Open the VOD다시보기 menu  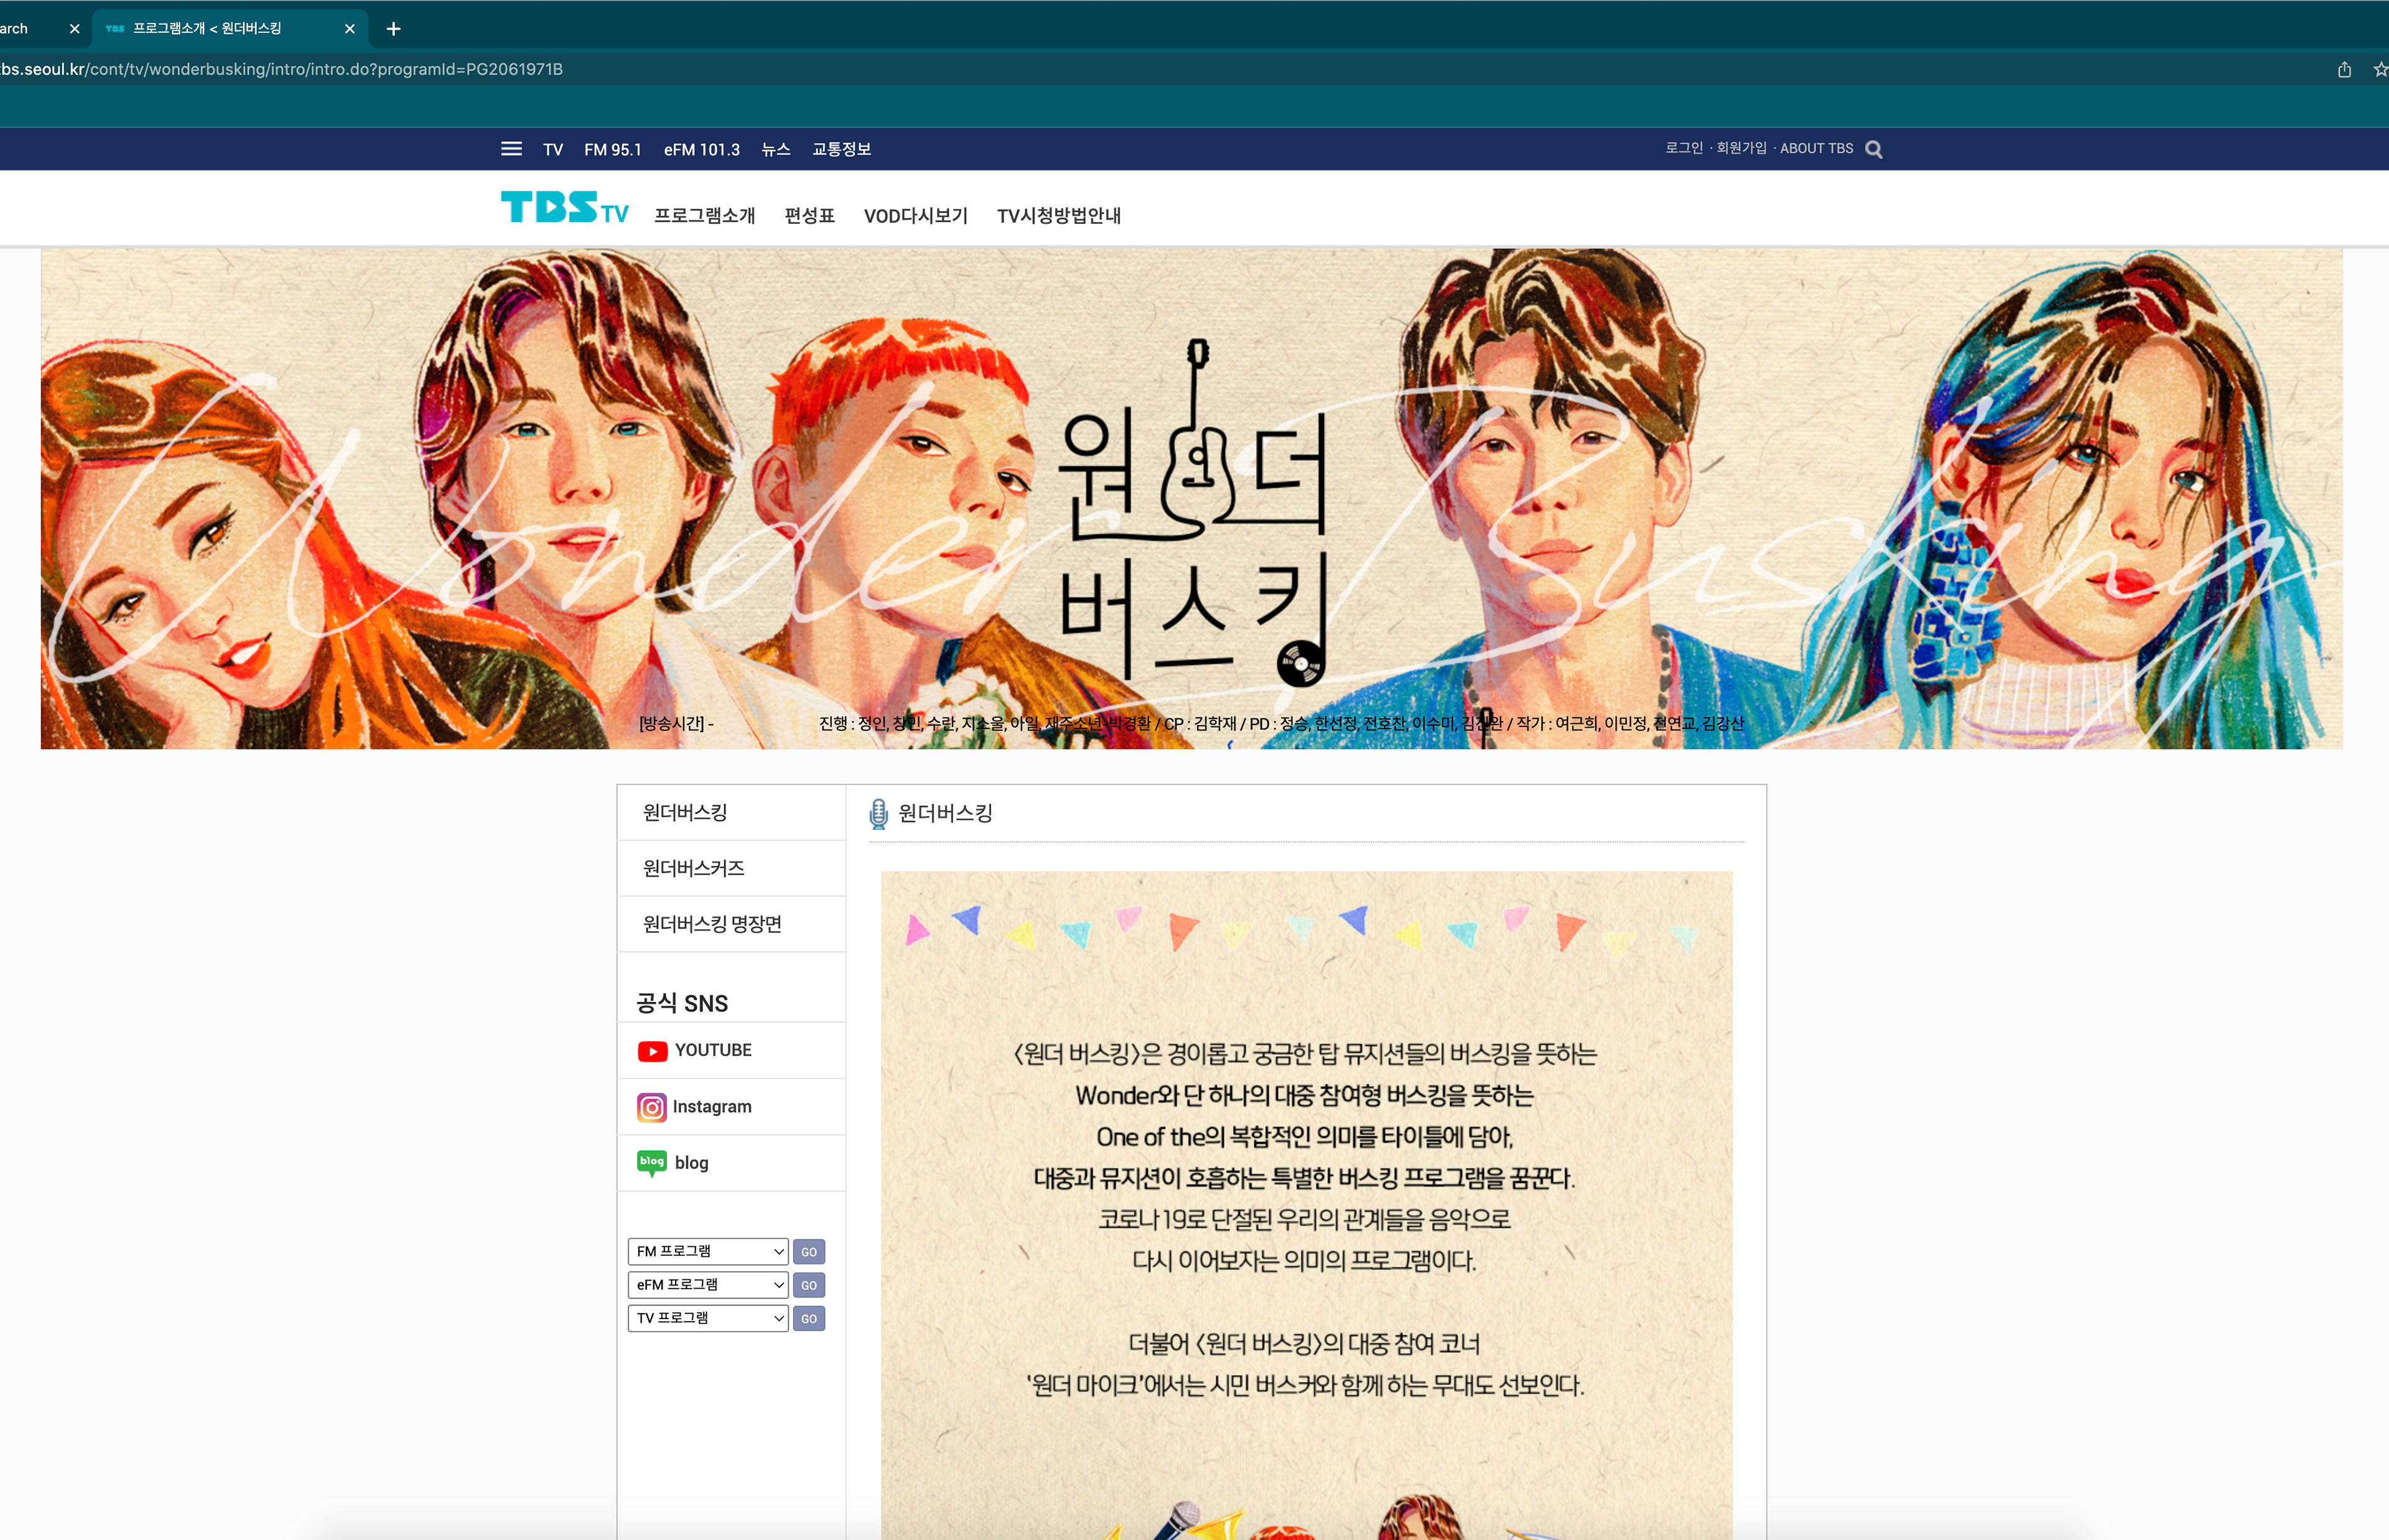pyautogui.click(x=915, y=215)
